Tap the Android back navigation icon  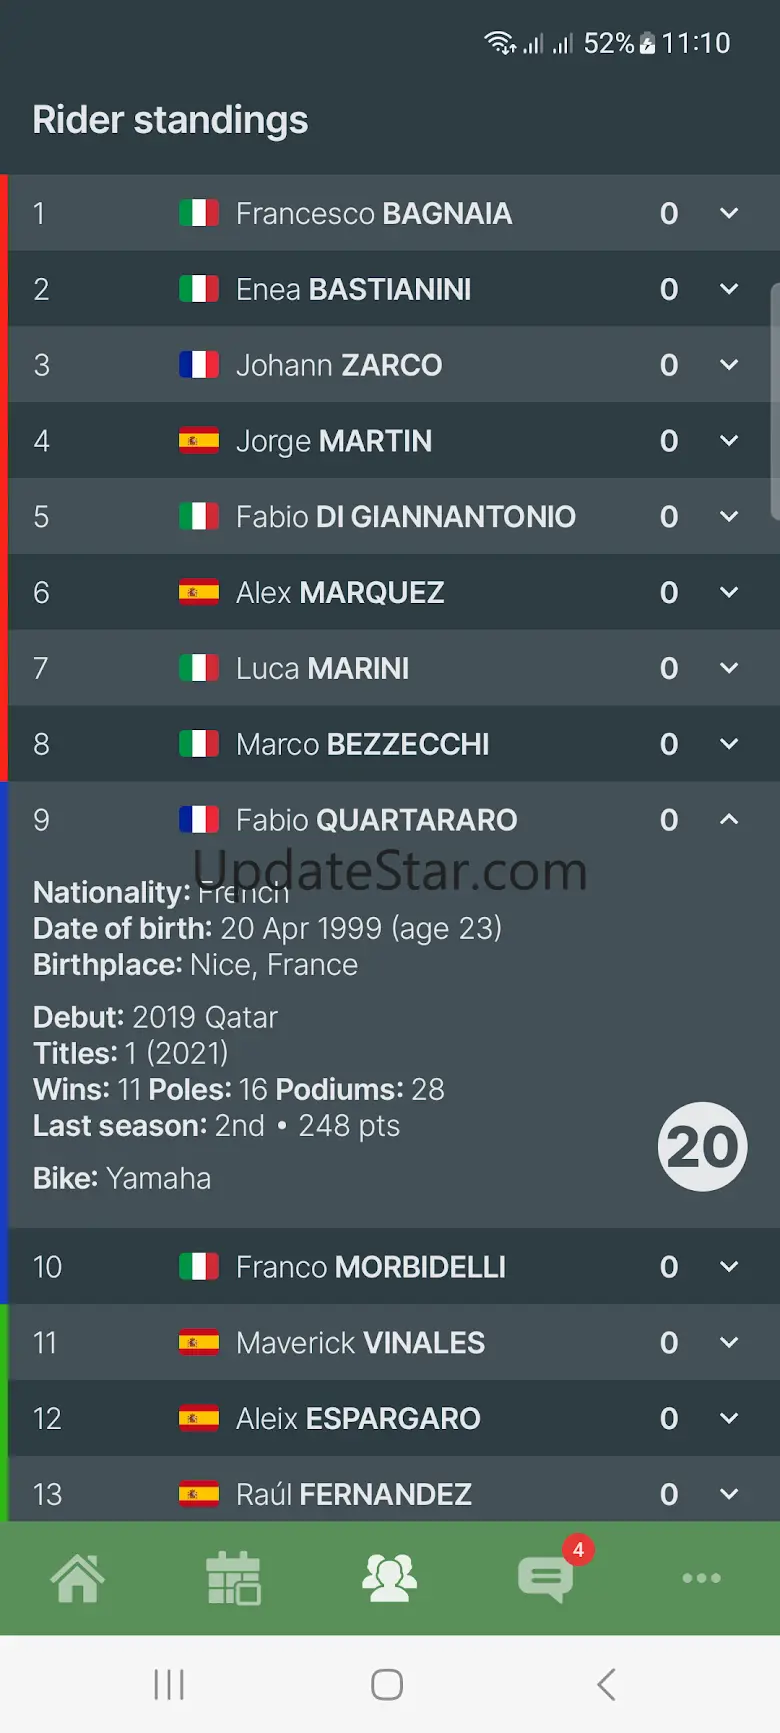pos(606,1684)
